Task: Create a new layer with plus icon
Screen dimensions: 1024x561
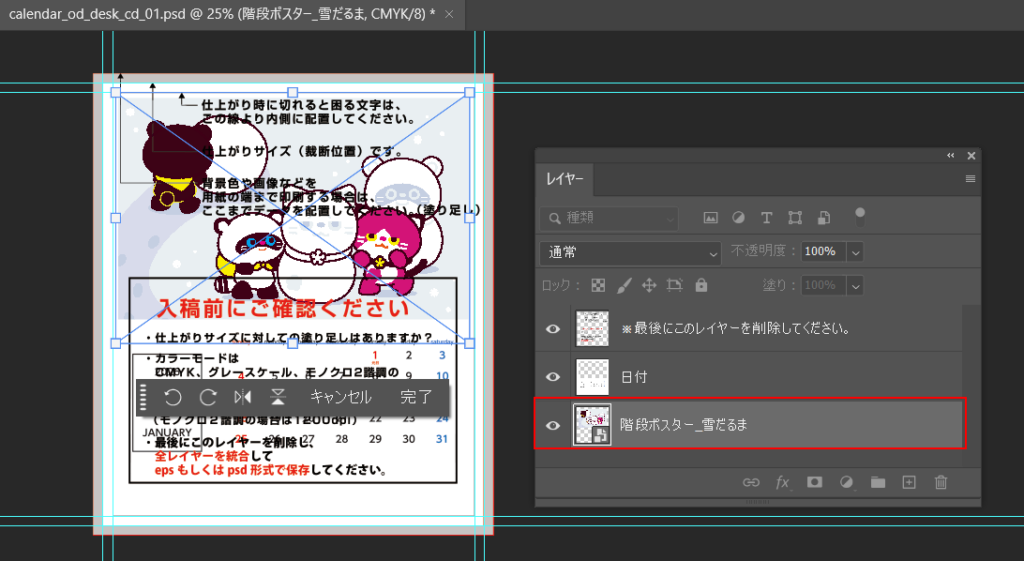Action: pos(909,482)
